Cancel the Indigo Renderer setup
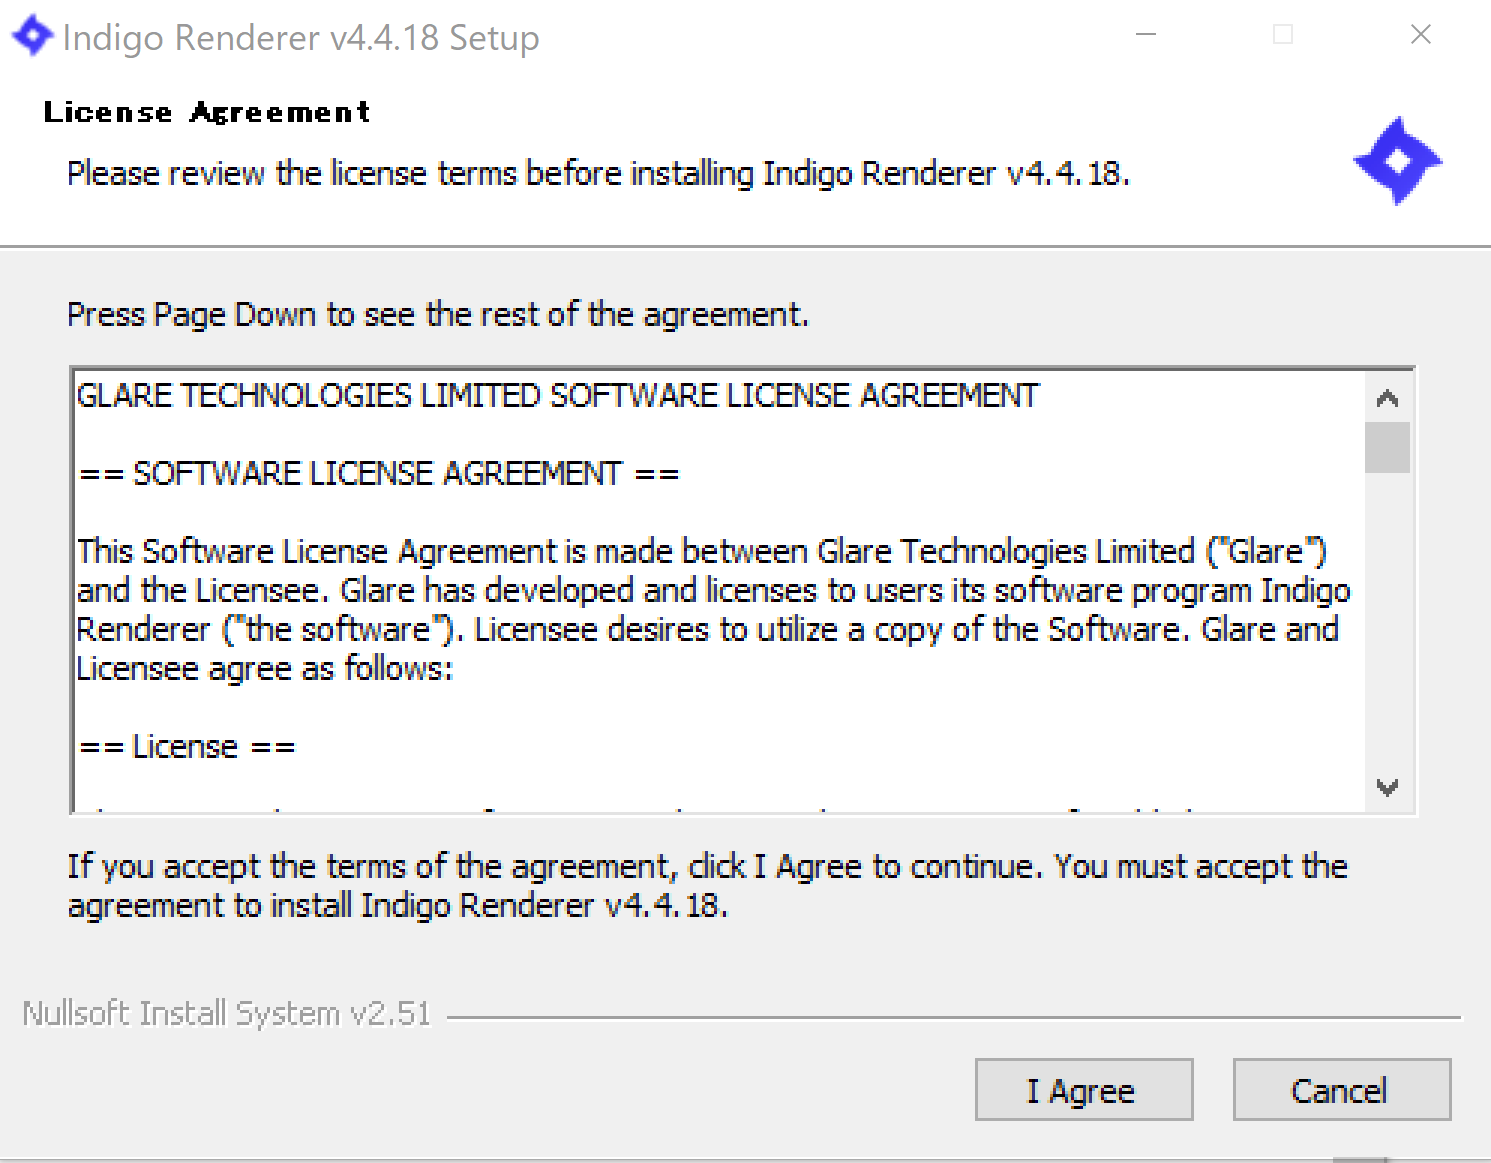 pyautogui.click(x=1341, y=1090)
